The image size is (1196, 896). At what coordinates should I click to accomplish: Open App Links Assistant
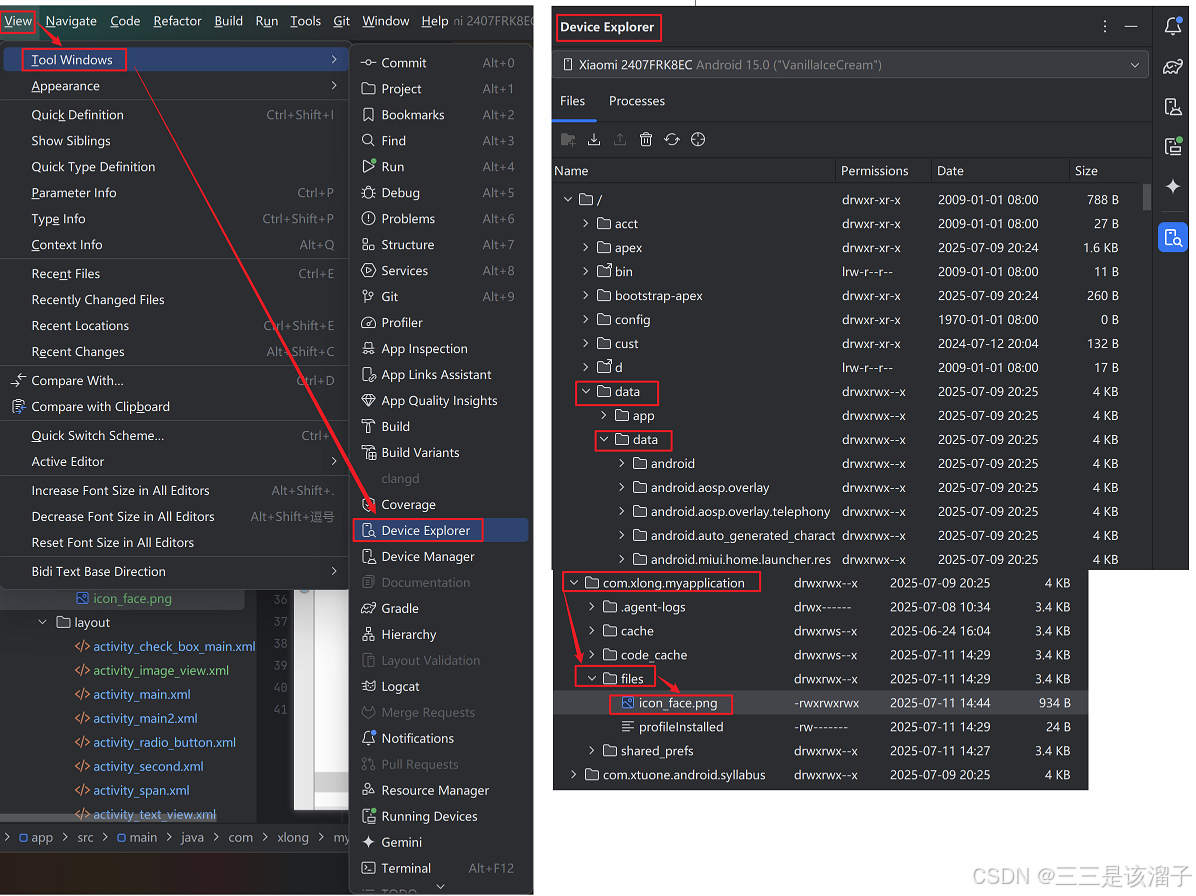coord(440,374)
